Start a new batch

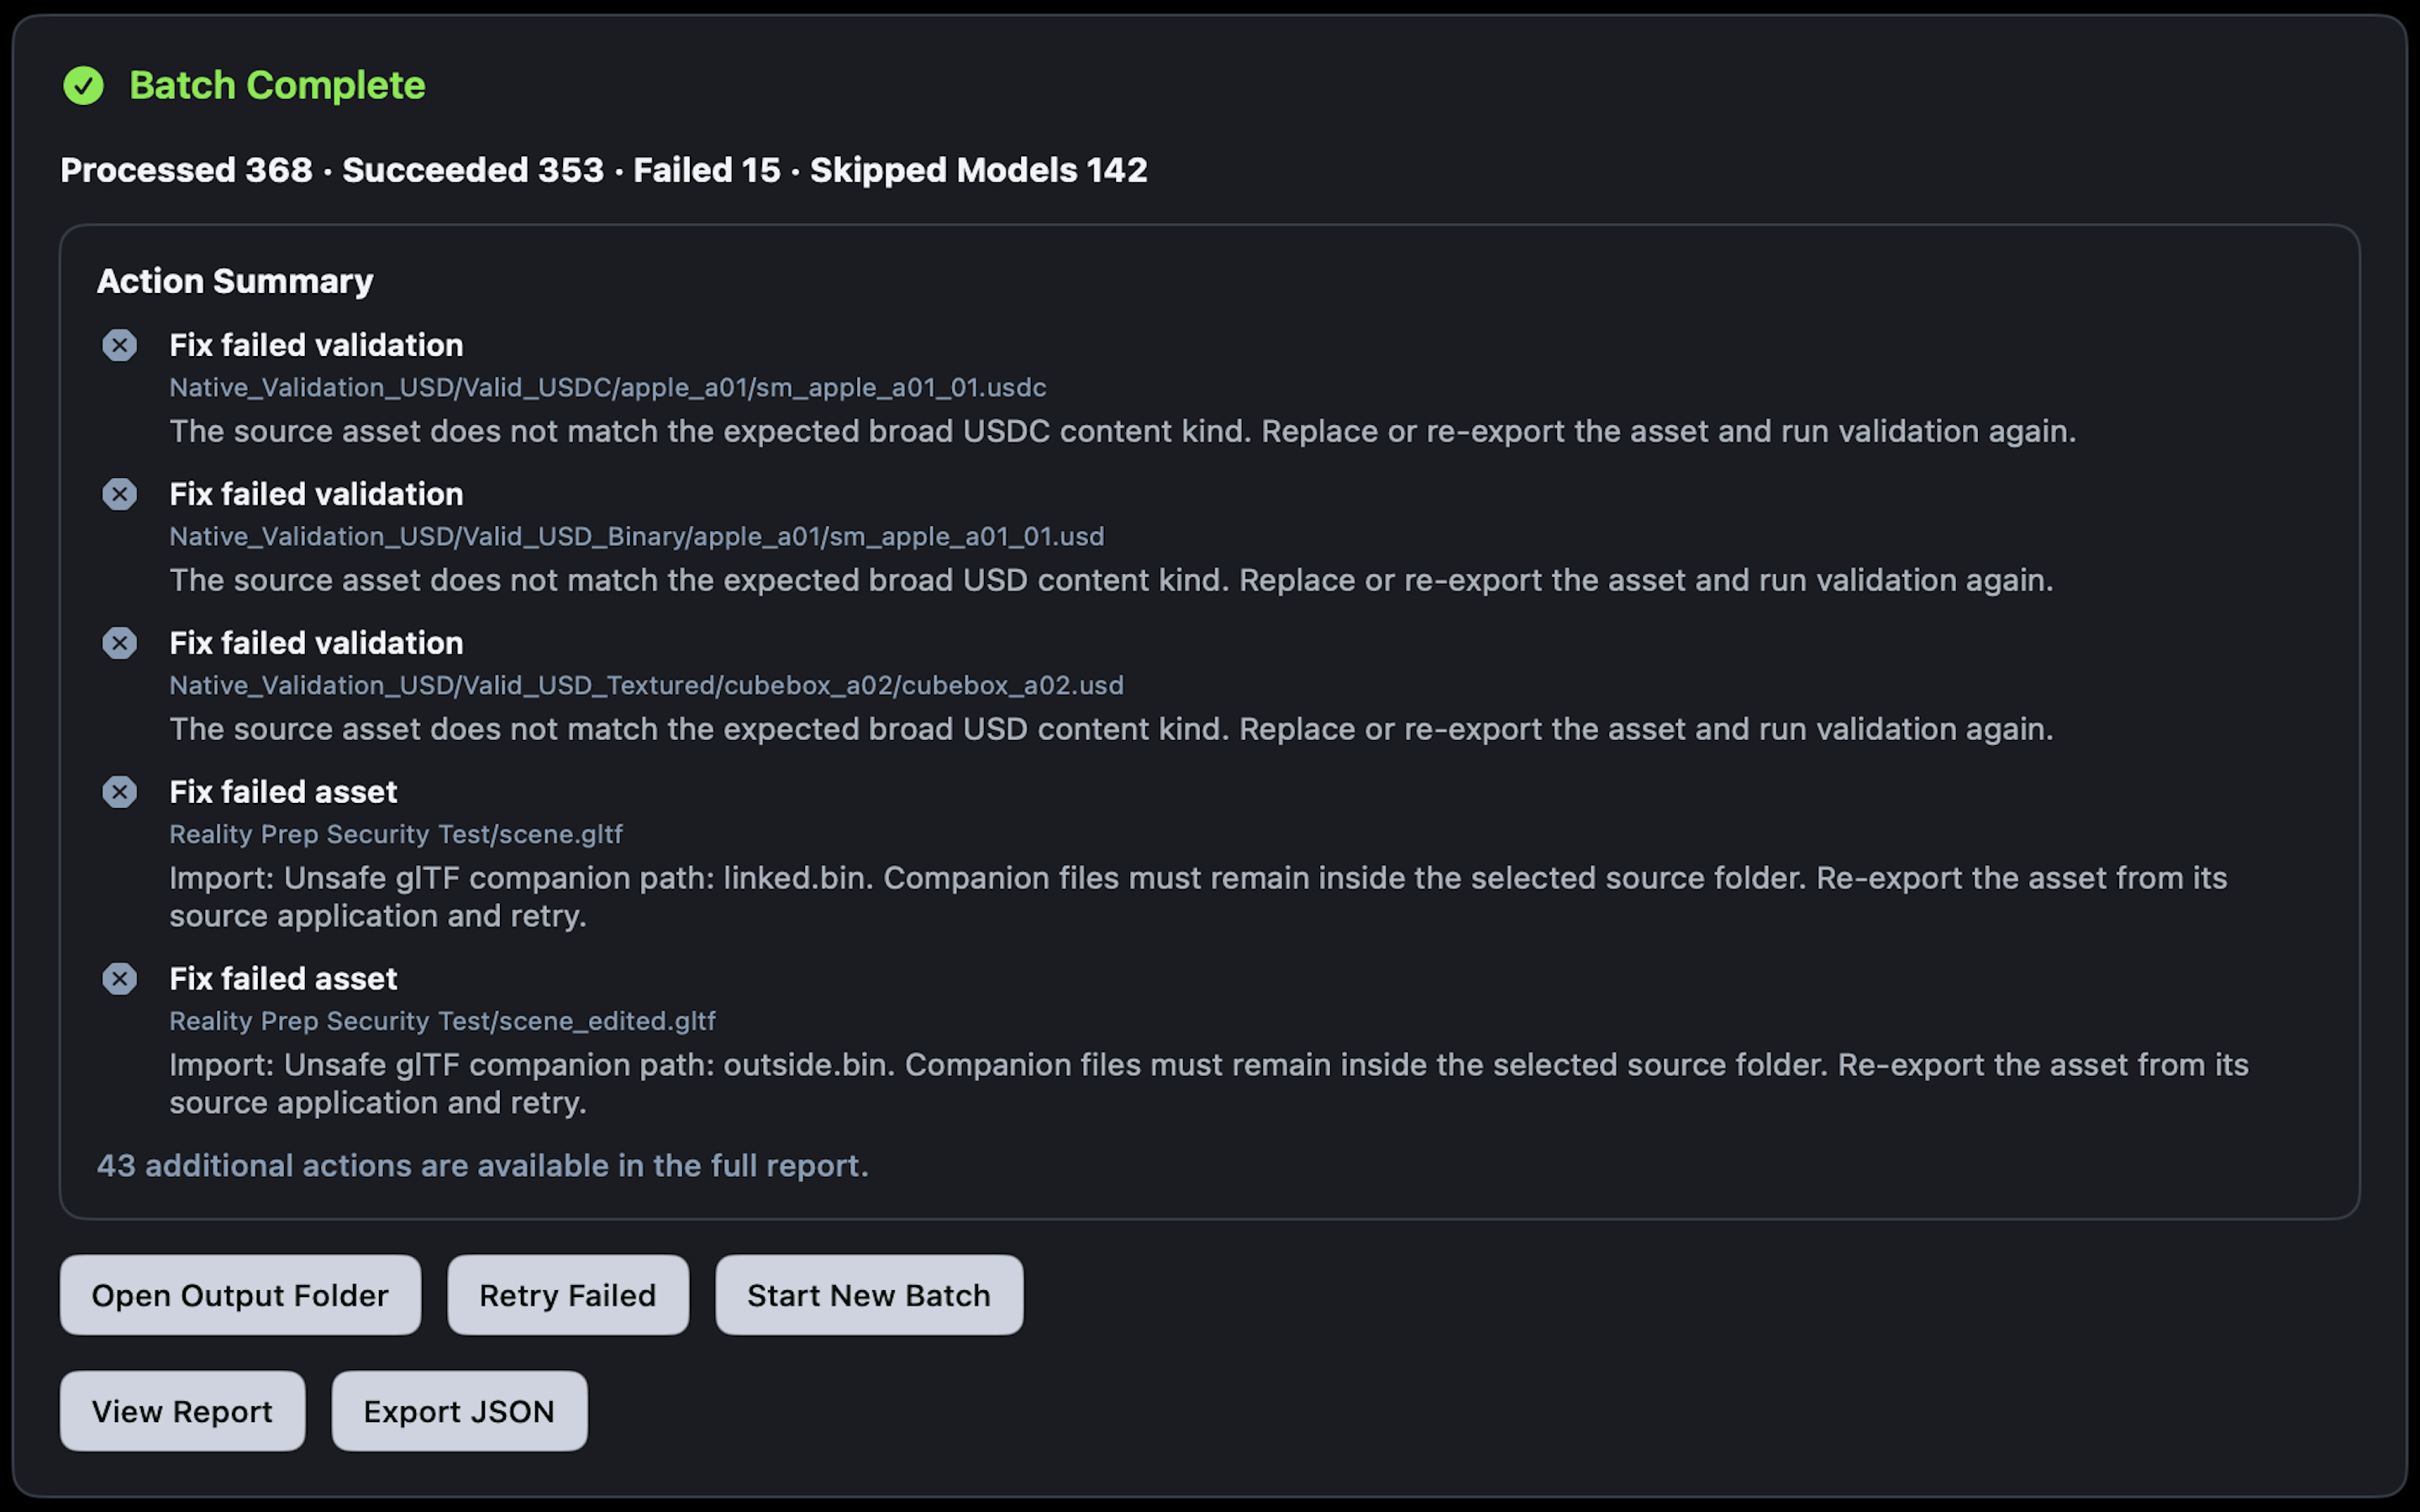point(869,1295)
